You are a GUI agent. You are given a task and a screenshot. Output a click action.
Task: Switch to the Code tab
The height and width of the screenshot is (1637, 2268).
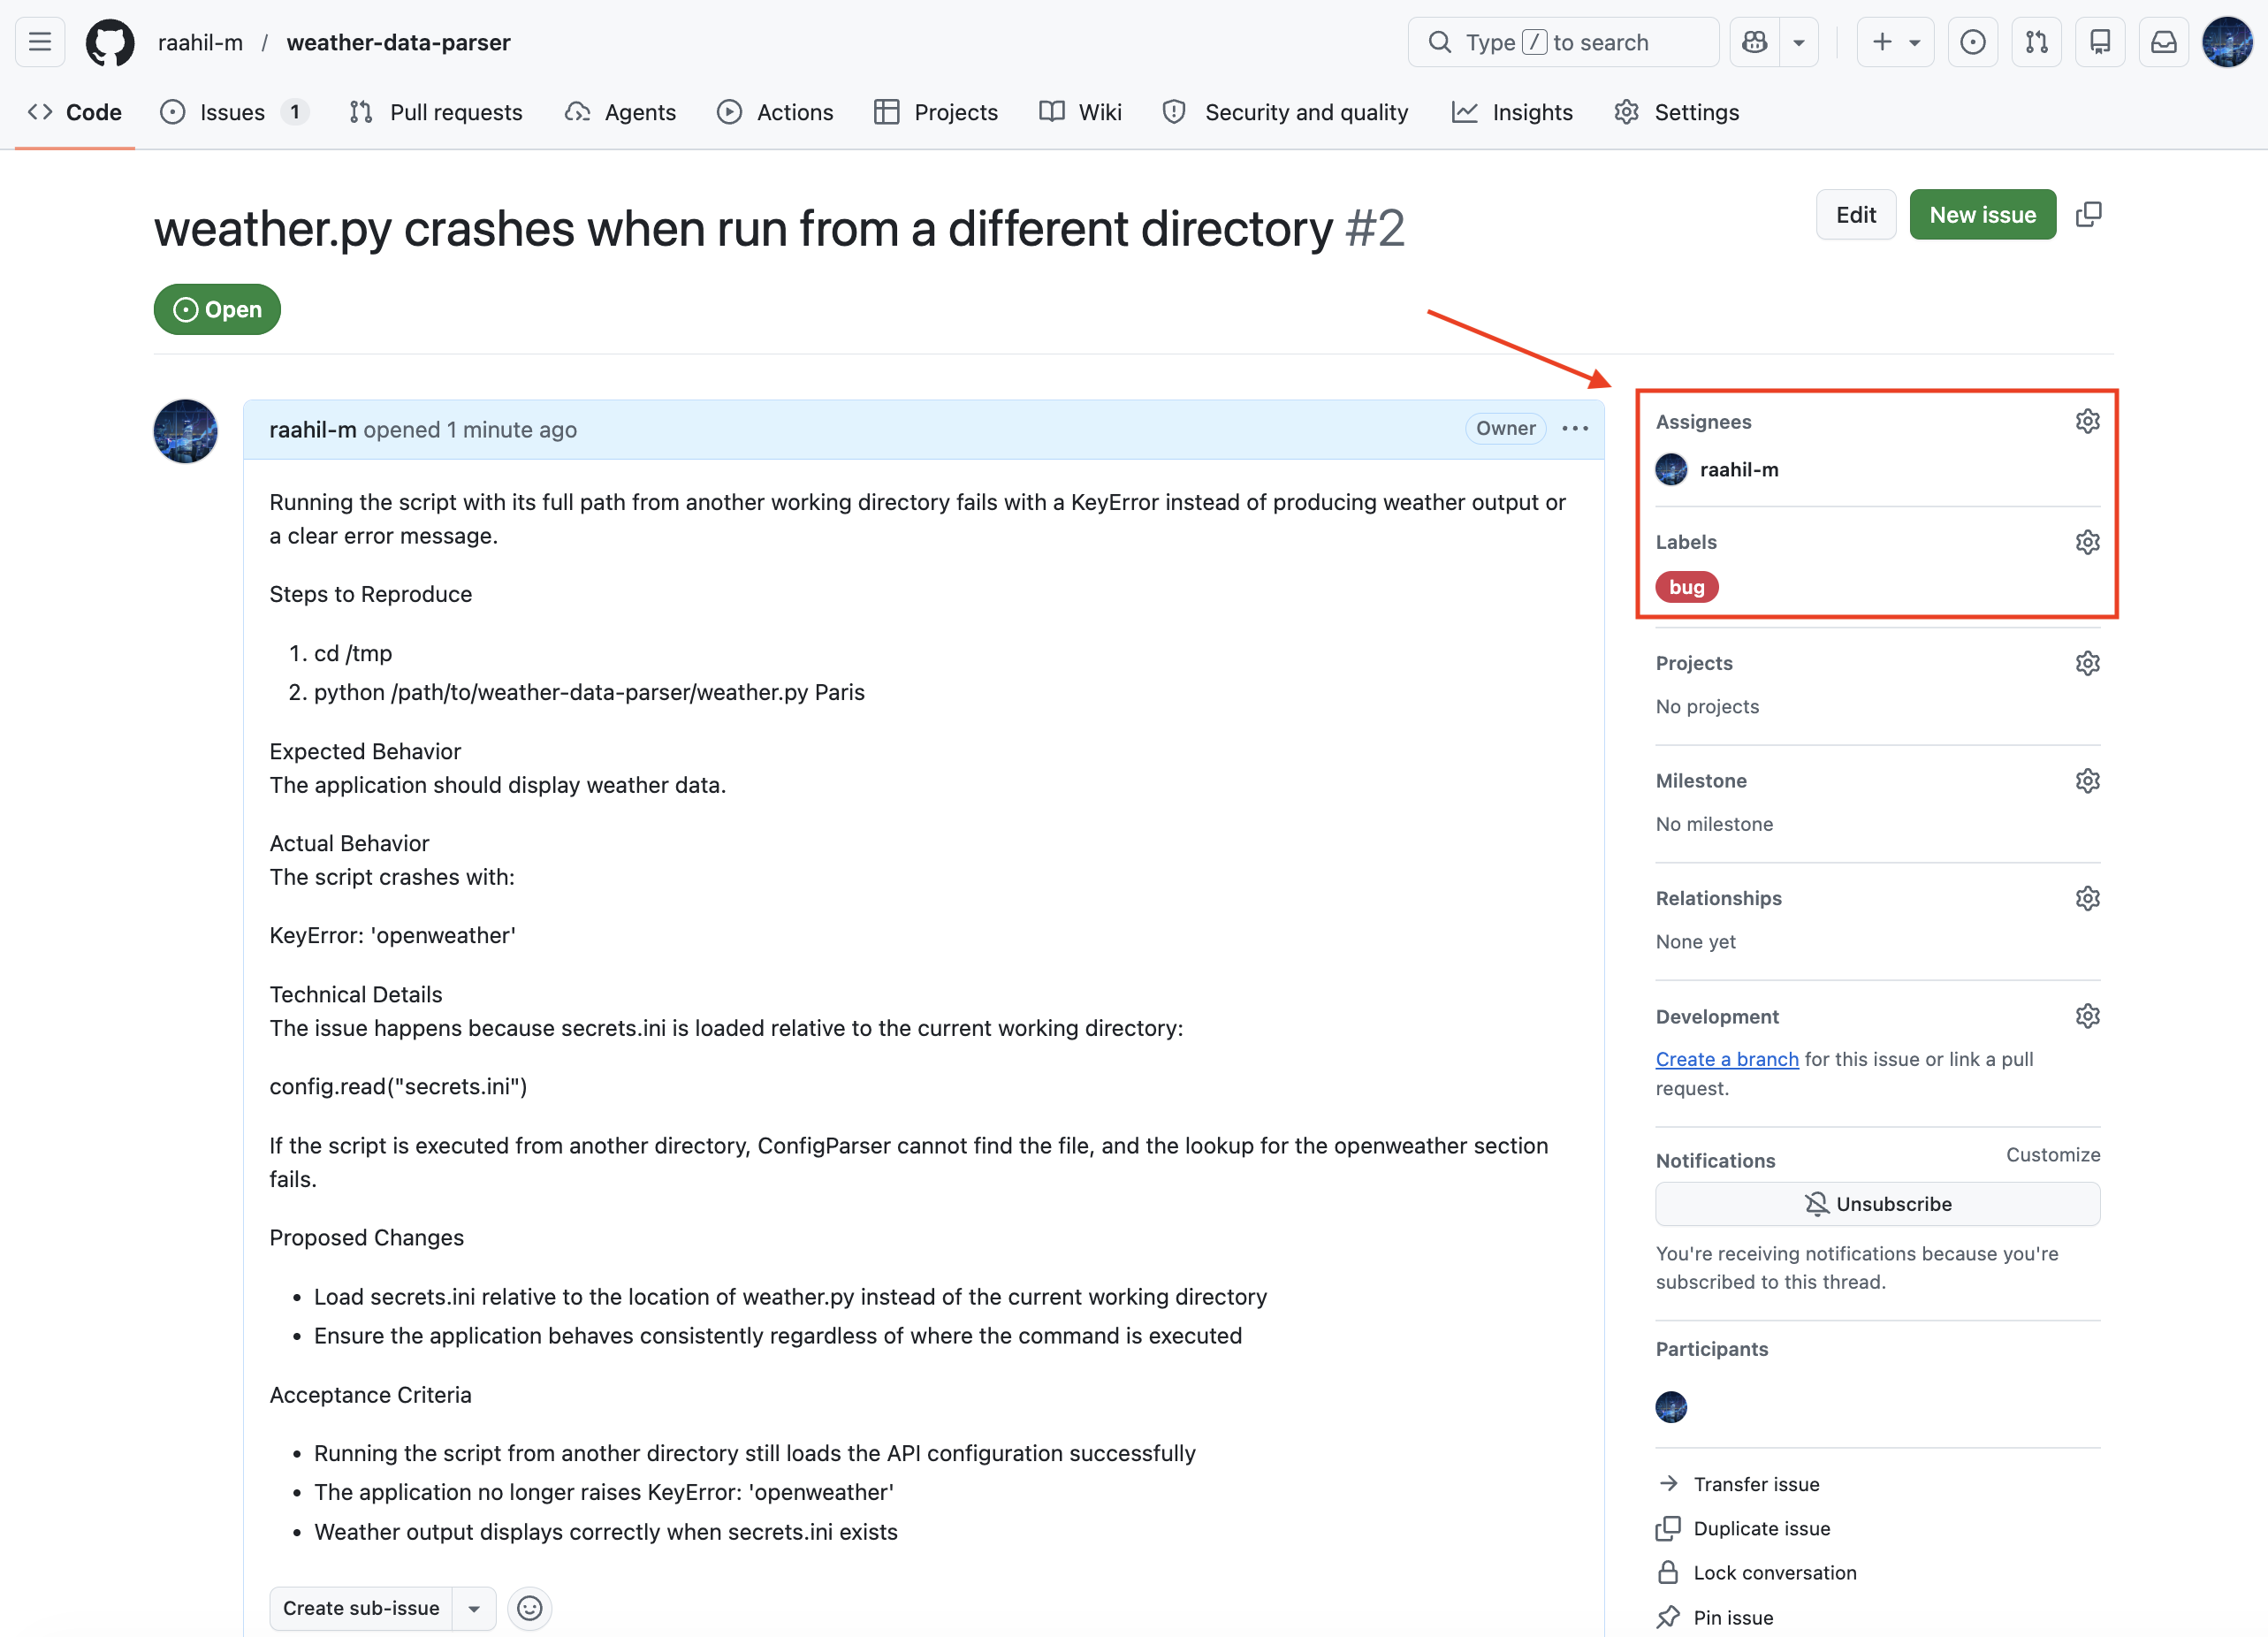(75, 112)
